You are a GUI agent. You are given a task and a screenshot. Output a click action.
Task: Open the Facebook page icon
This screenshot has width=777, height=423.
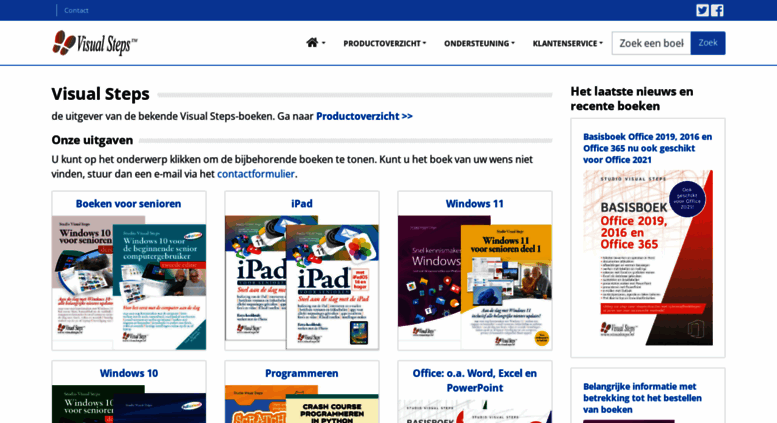click(717, 10)
